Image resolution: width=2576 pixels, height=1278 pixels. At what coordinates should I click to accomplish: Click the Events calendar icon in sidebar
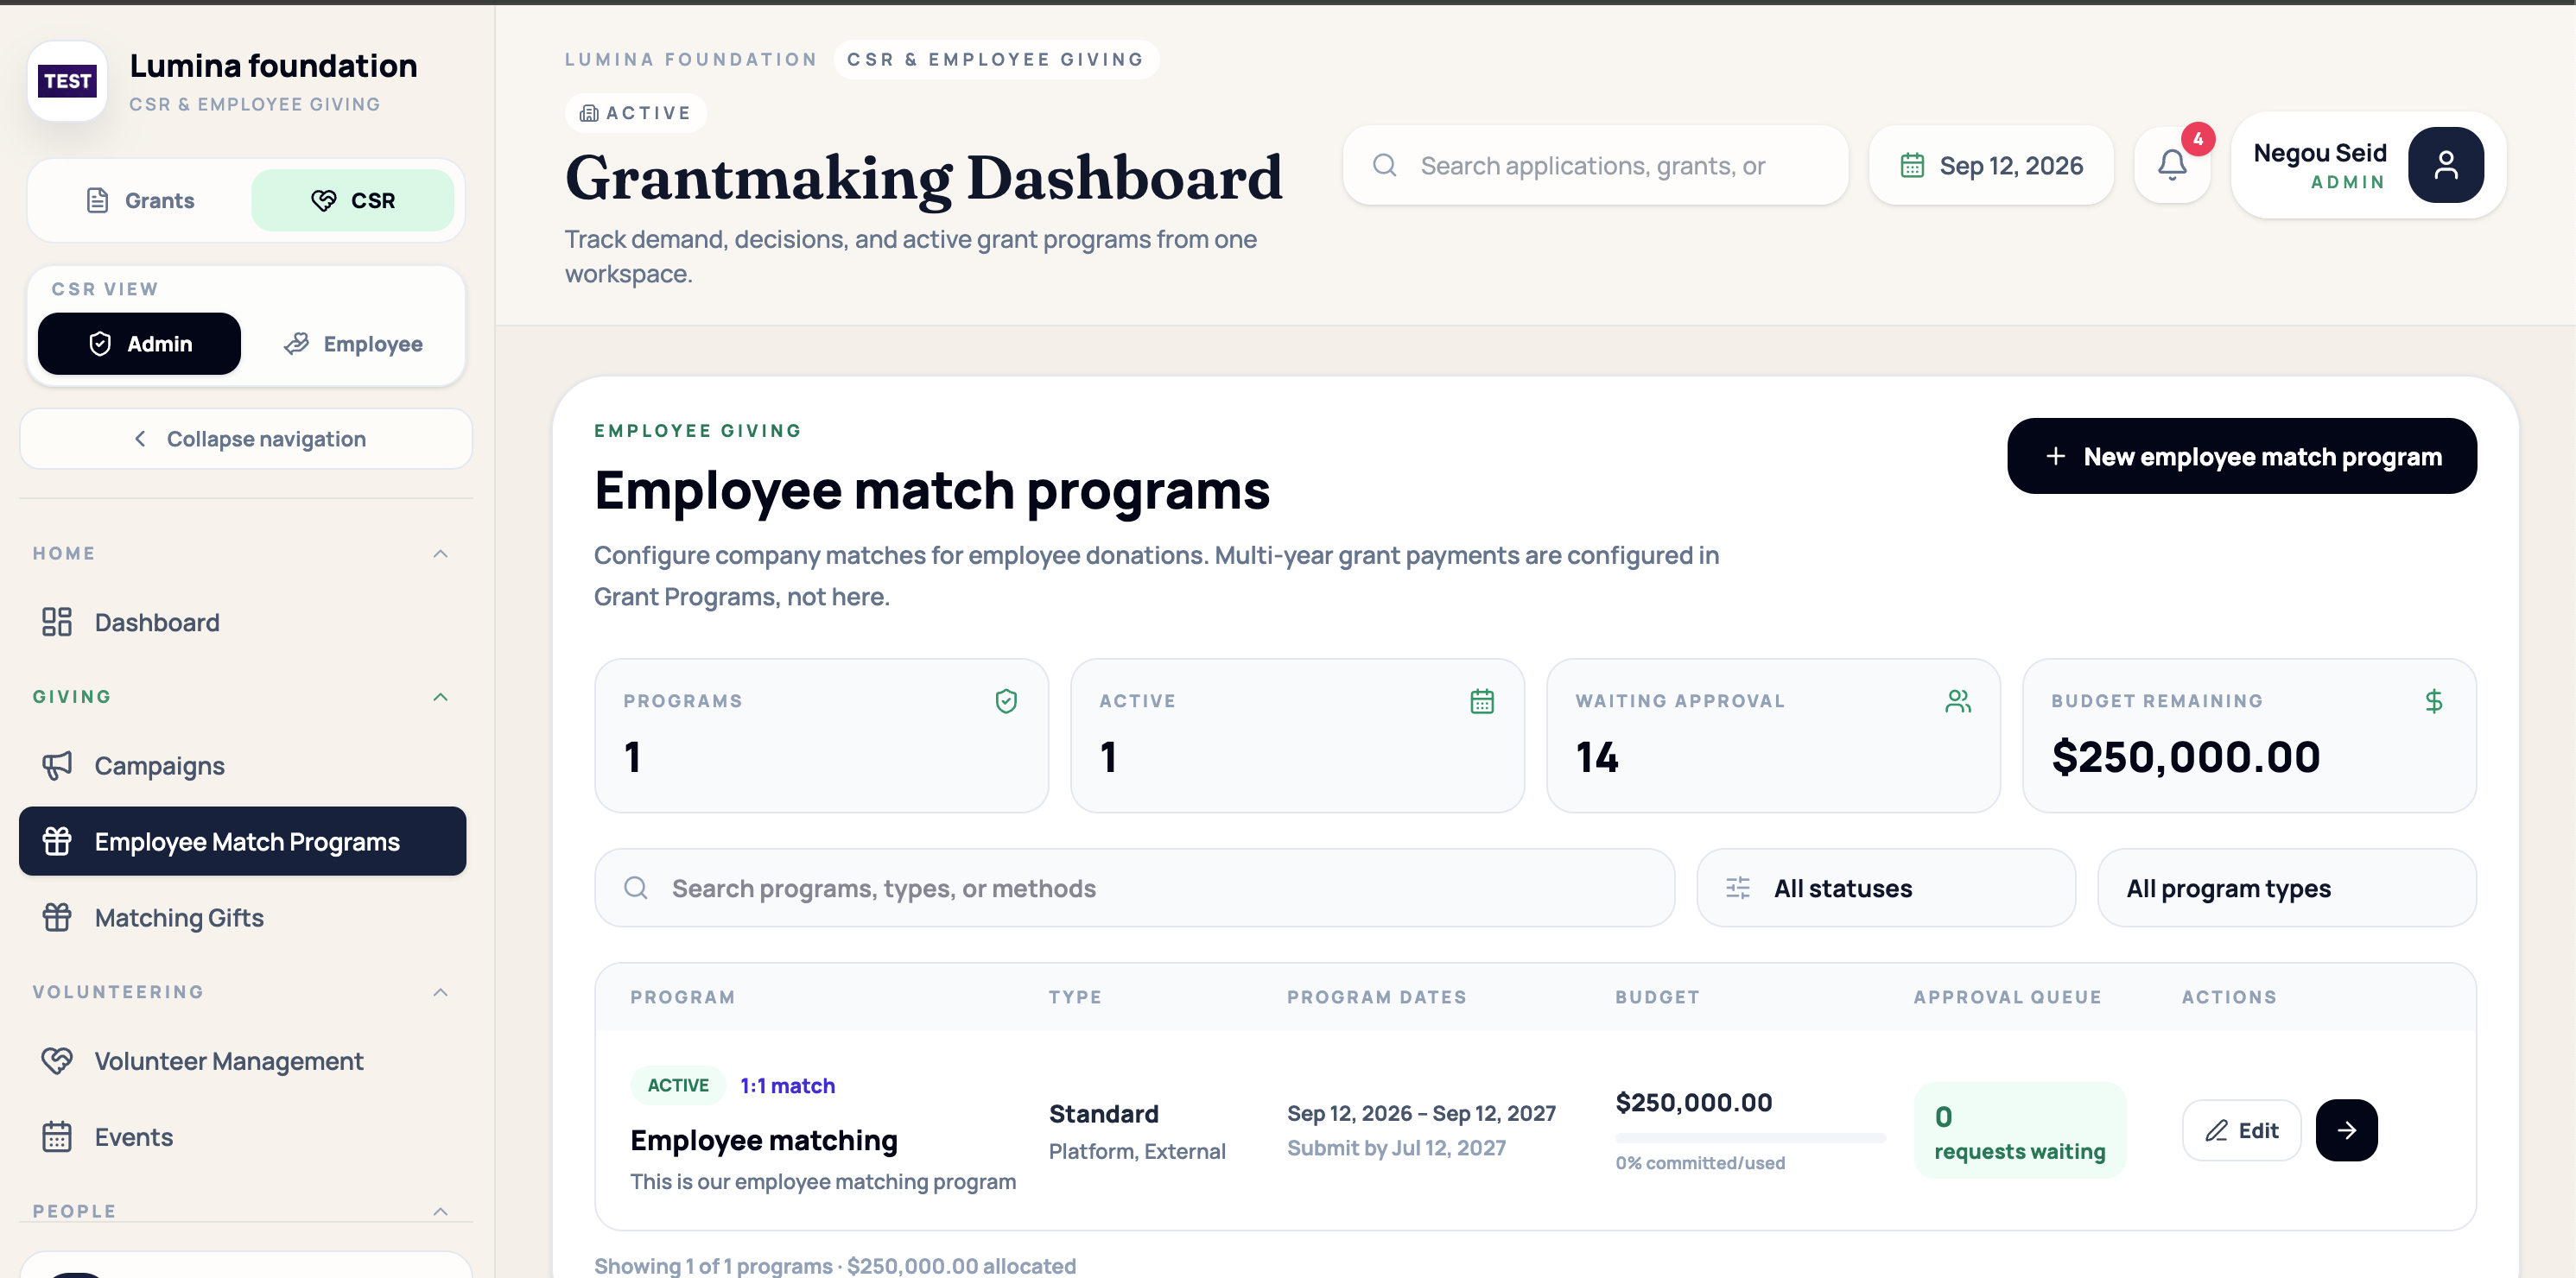click(x=57, y=1136)
